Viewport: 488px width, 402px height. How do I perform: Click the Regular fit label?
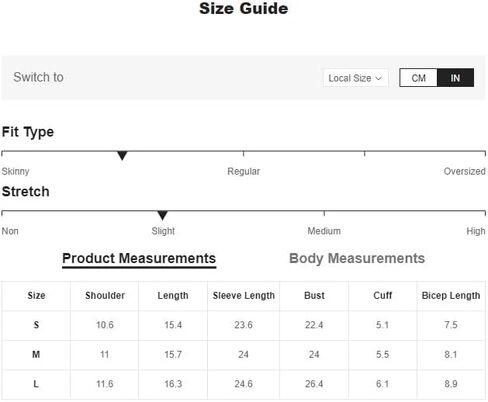(x=244, y=171)
